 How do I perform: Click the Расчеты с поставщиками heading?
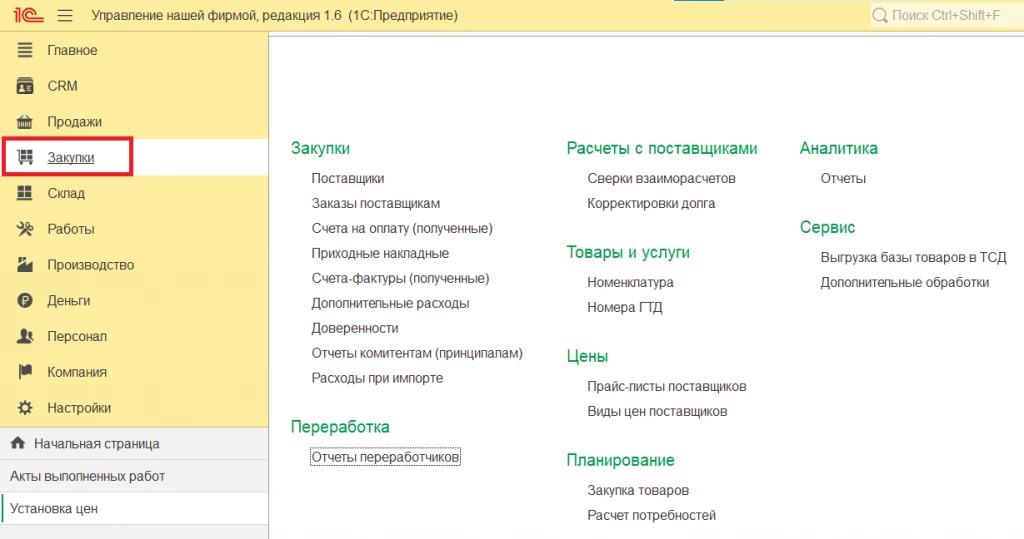tap(662, 148)
